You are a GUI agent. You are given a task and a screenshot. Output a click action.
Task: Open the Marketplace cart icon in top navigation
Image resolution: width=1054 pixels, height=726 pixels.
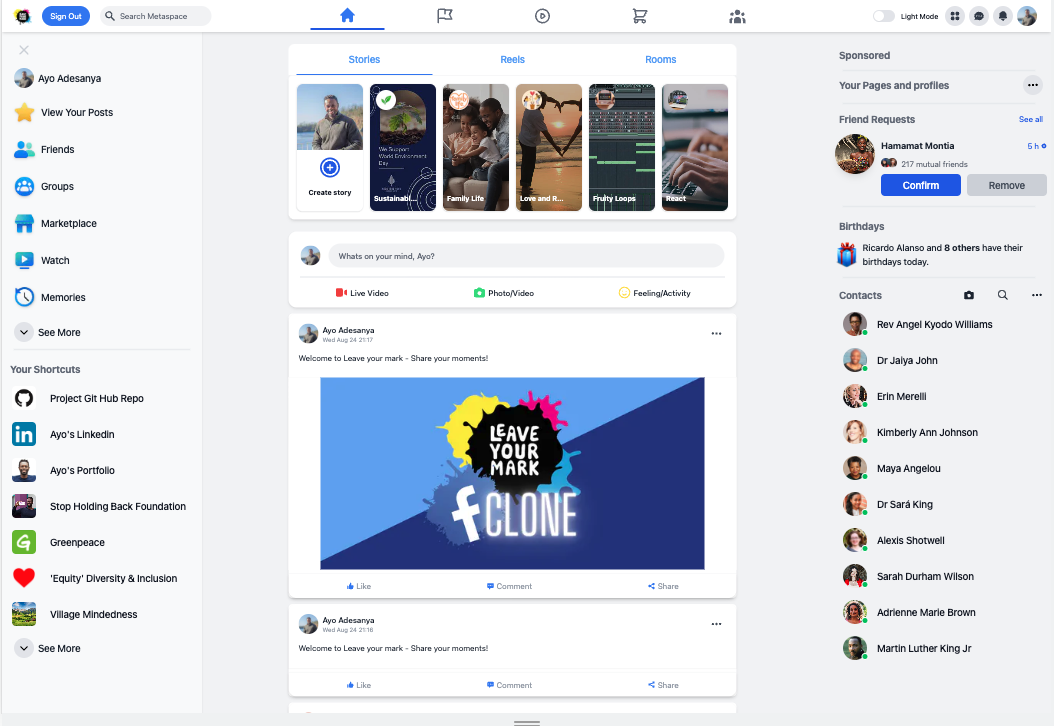pyautogui.click(x=639, y=15)
